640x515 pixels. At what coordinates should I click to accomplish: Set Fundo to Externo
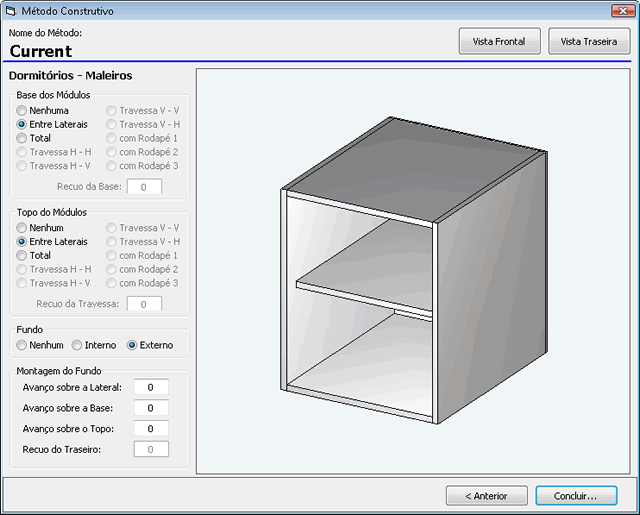(x=150, y=345)
